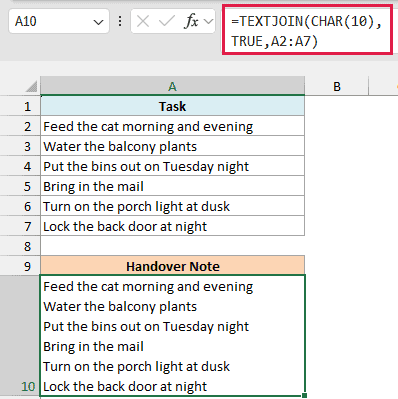
Task: Select row 1 header
Action: (x=20, y=106)
